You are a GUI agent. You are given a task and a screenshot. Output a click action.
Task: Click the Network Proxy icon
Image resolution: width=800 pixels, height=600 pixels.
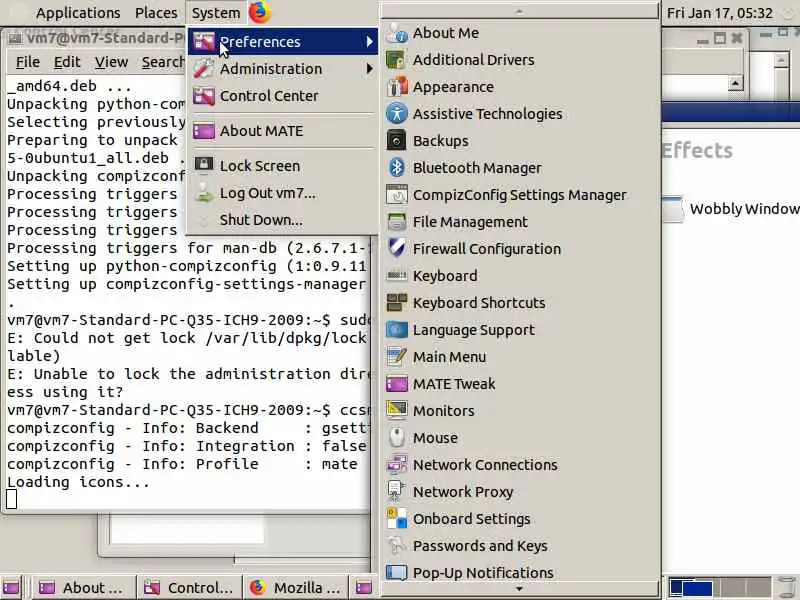pyautogui.click(x=397, y=491)
